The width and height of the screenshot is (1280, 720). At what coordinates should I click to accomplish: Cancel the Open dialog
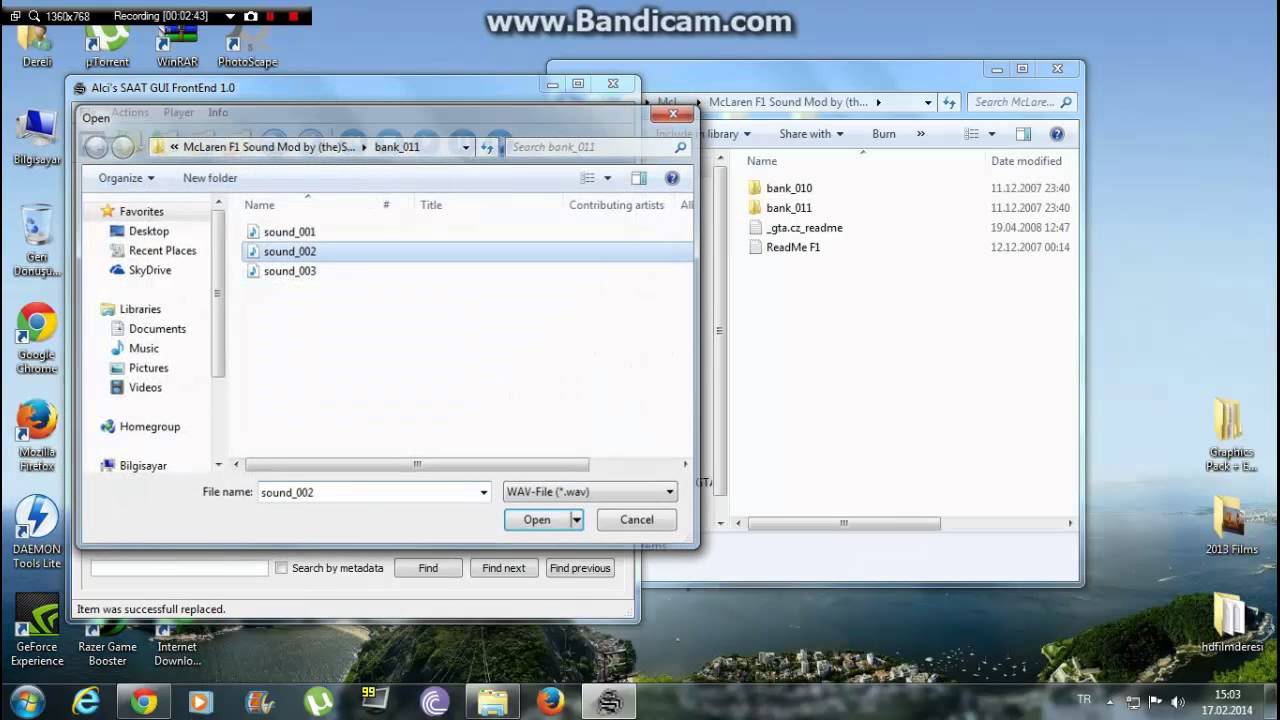pos(637,520)
